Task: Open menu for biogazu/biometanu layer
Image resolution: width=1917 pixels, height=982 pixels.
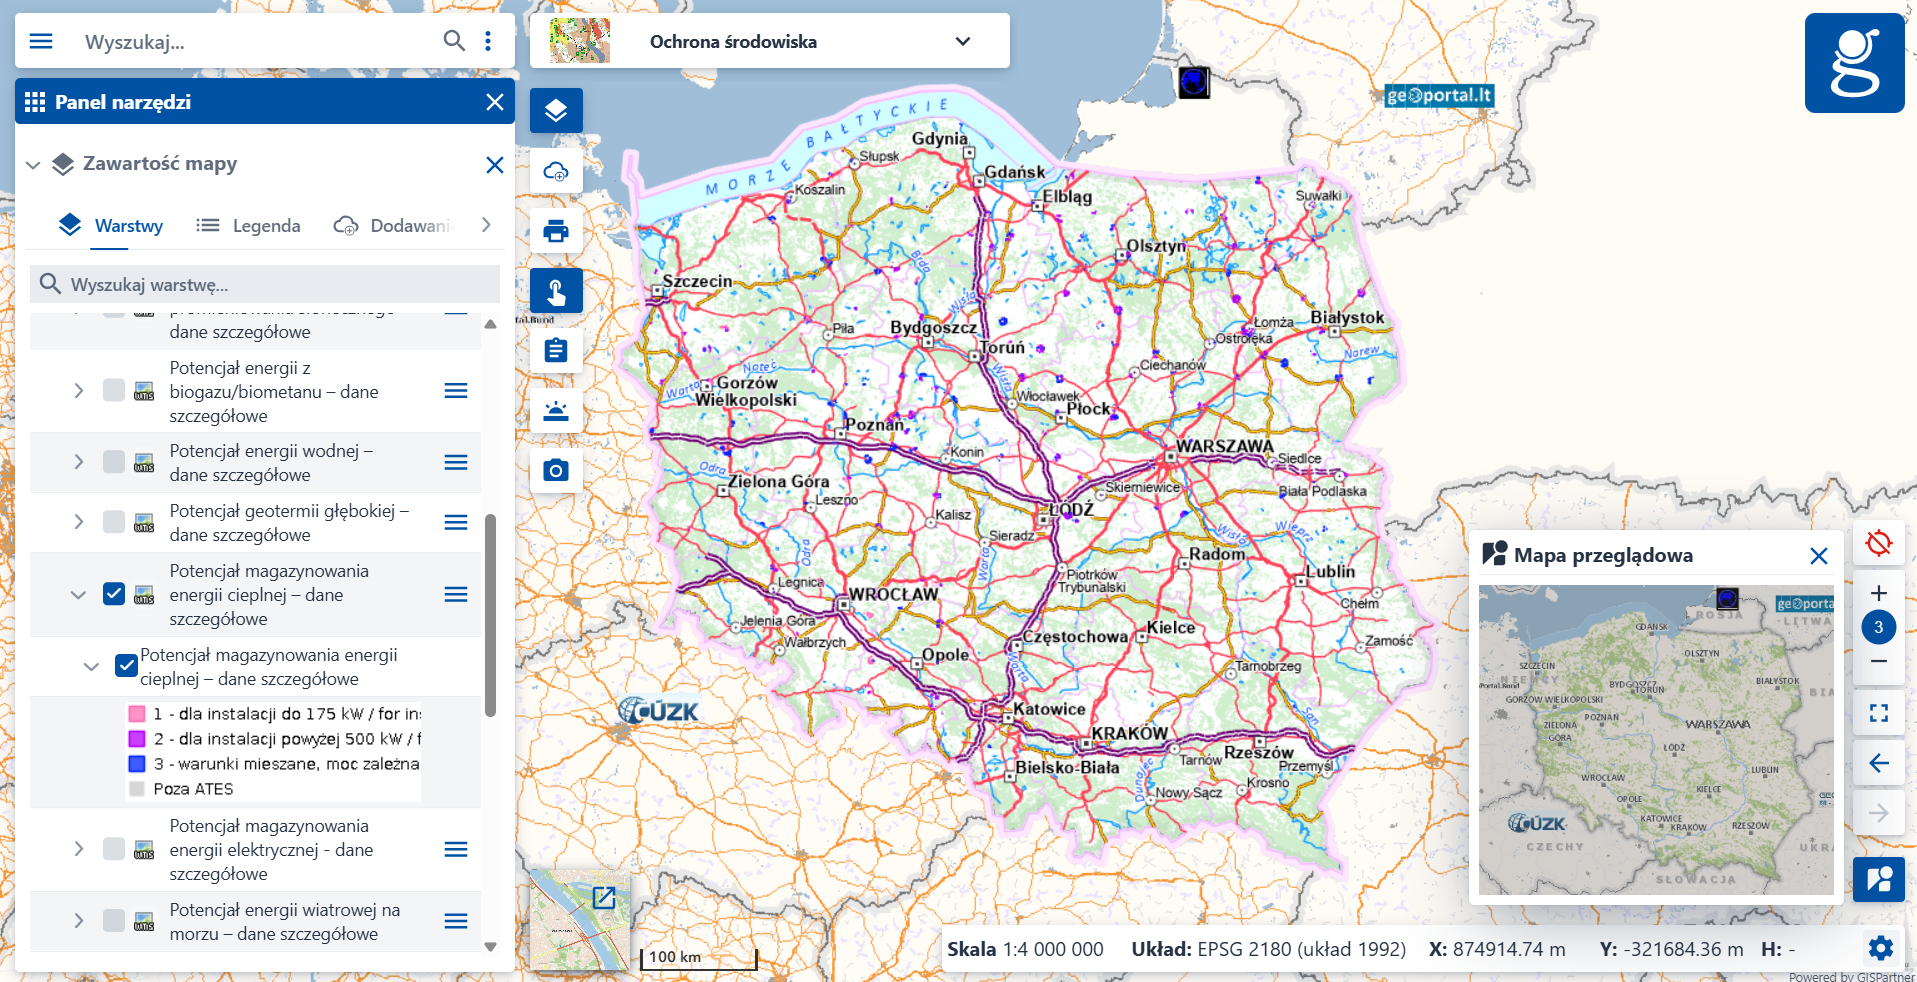Action: click(456, 390)
